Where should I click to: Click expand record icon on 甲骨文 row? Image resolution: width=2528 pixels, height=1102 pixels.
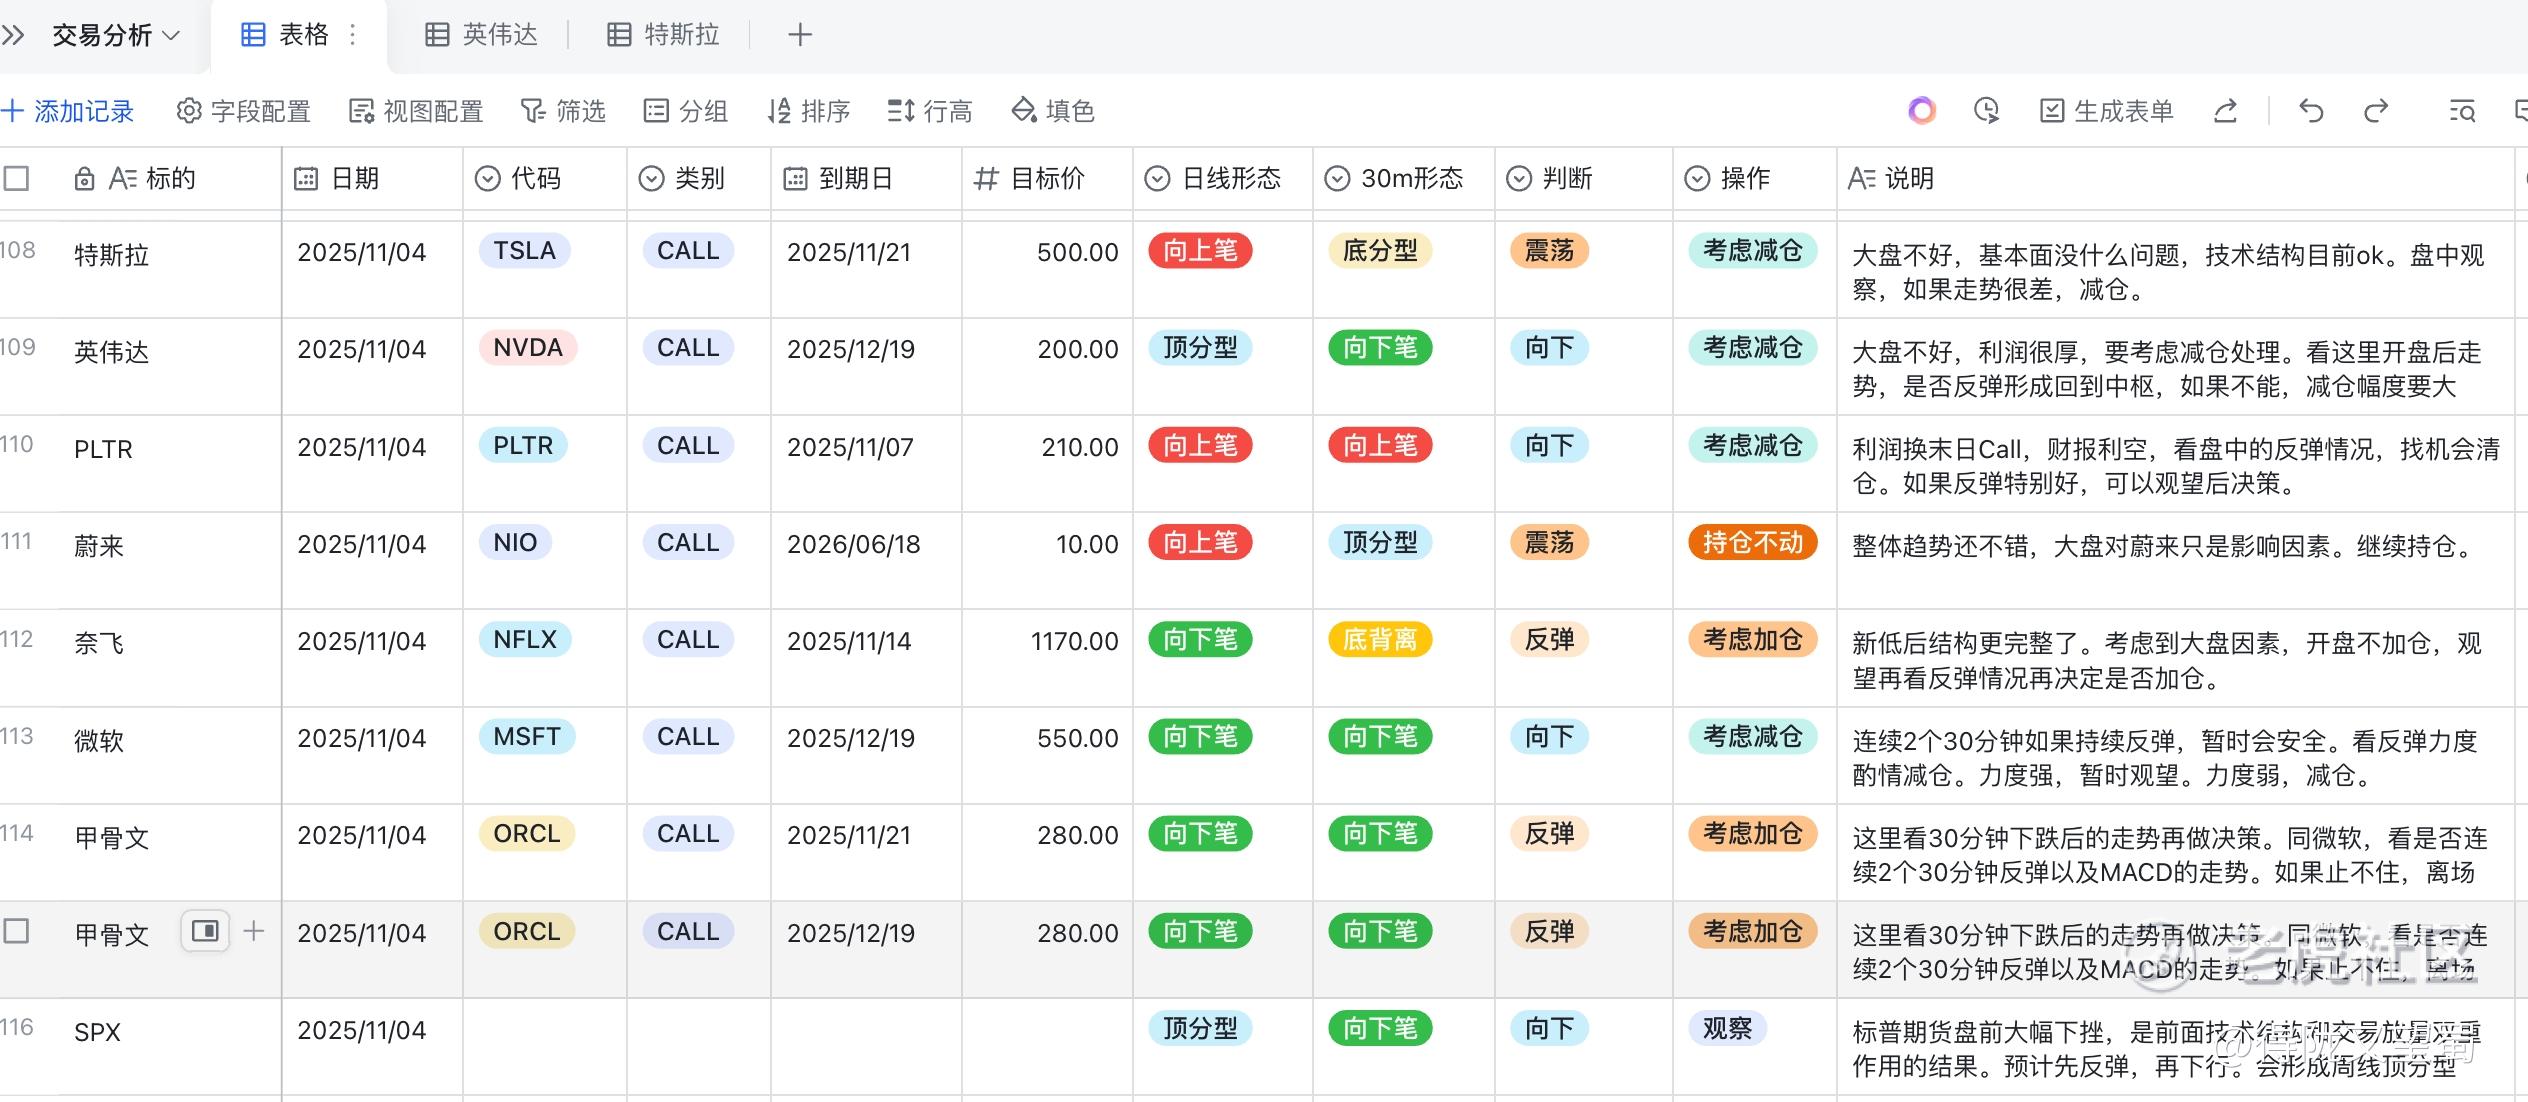click(205, 932)
